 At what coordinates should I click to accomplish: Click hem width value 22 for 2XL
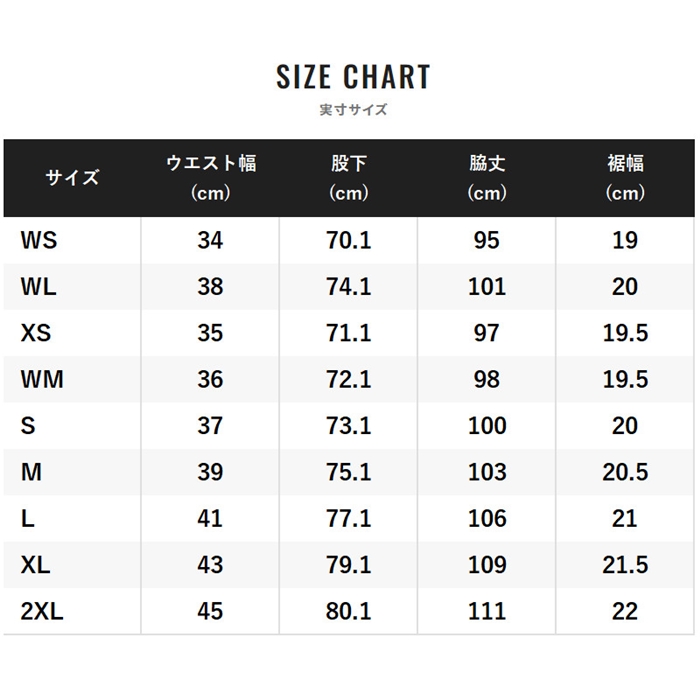[x=625, y=611]
